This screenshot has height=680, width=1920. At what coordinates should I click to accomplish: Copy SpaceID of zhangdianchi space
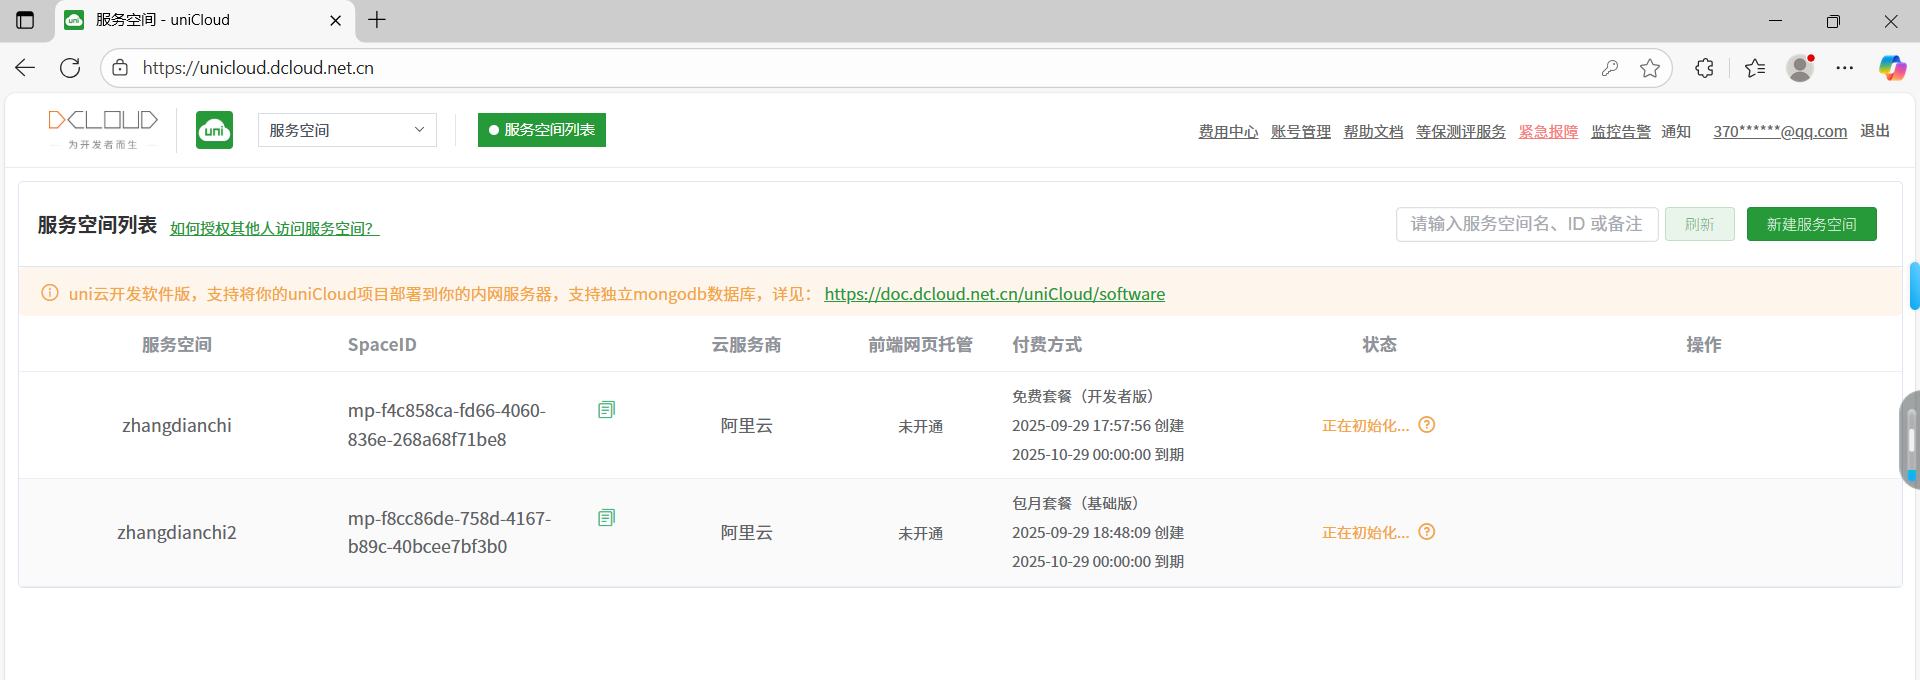click(606, 410)
